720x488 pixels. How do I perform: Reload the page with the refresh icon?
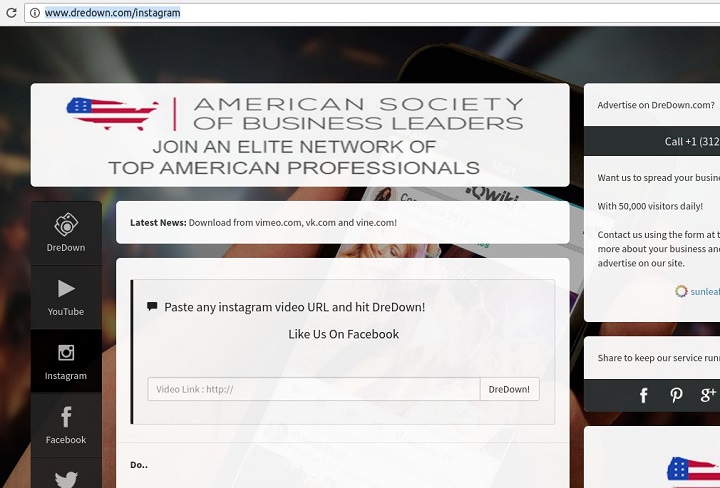pyautogui.click(x=11, y=12)
